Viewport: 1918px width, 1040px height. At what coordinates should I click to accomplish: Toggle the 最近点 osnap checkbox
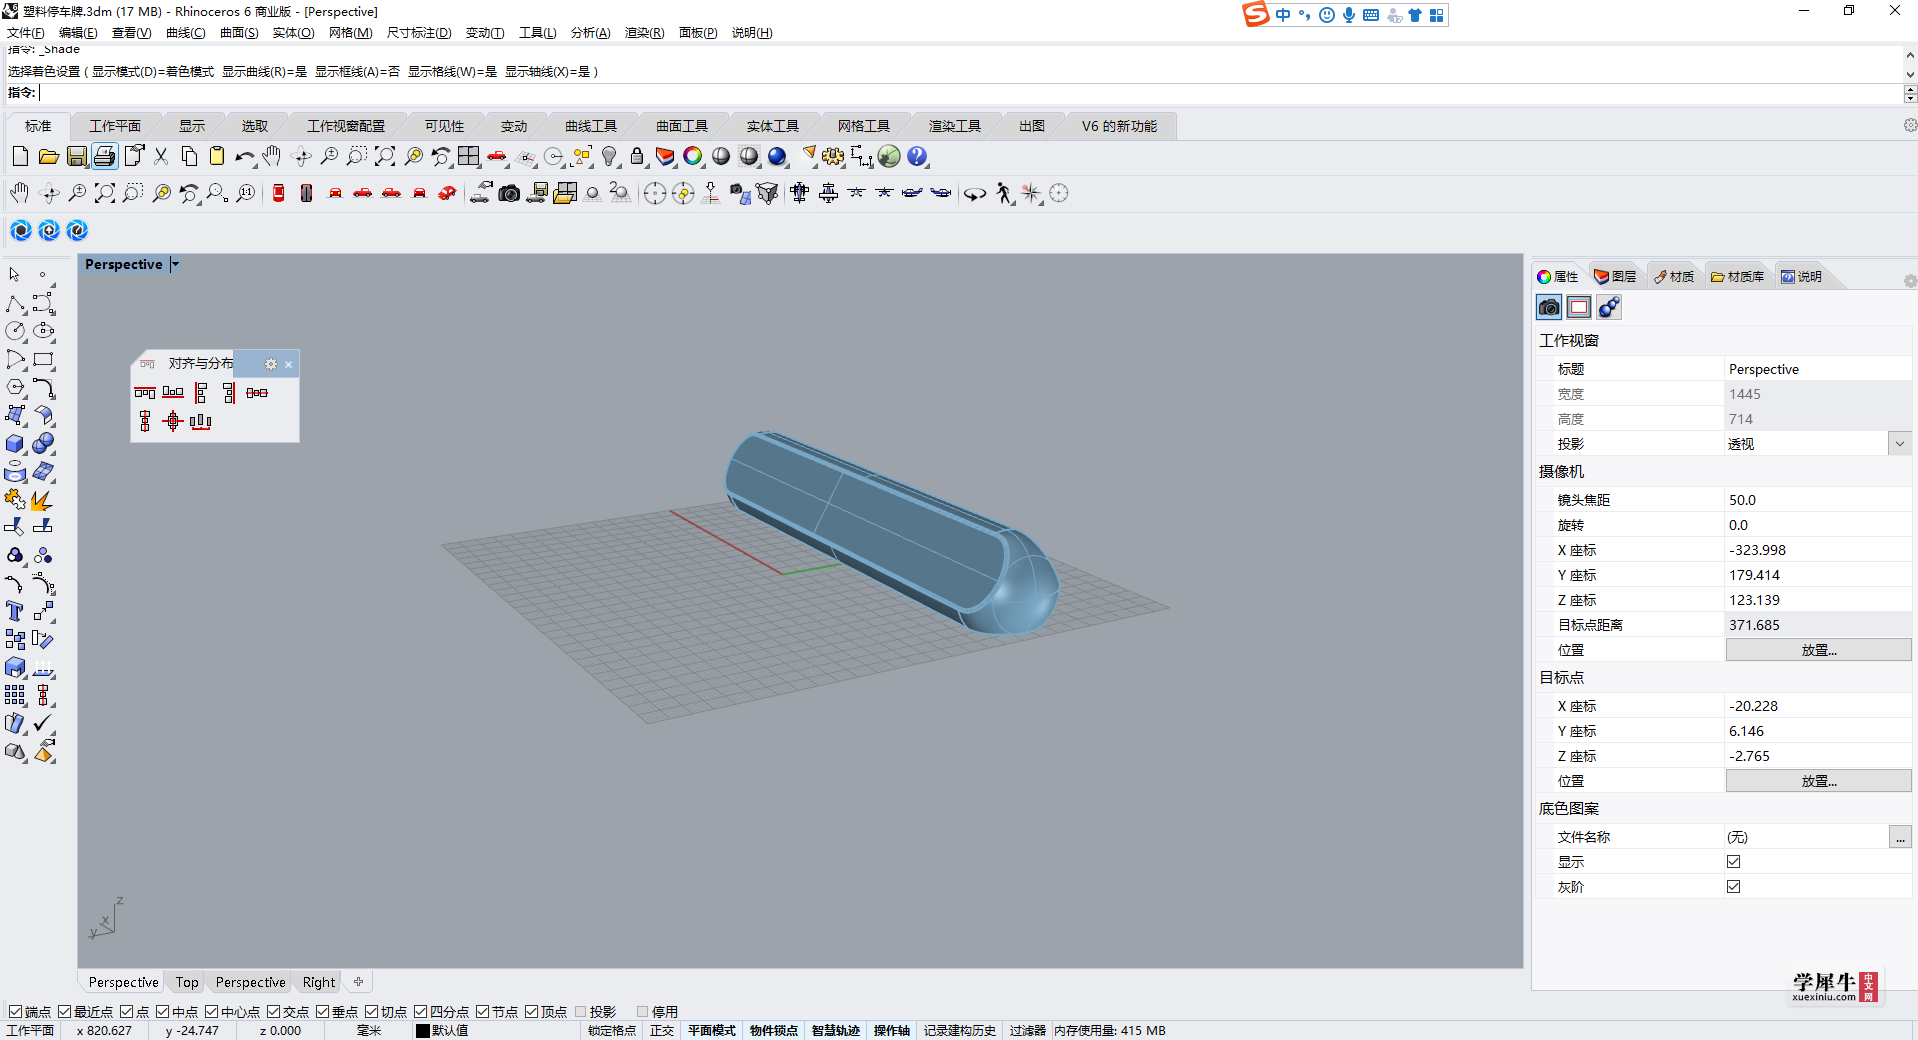coord(64,1012)
